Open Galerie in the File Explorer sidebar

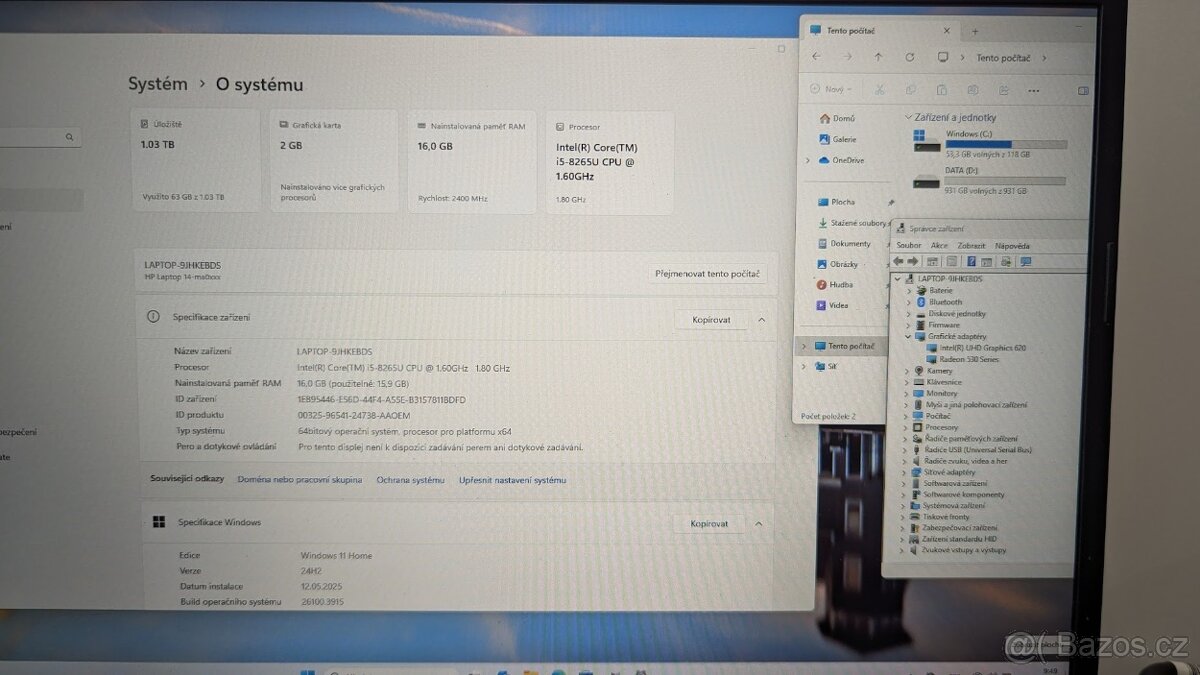click(x=841, y=139)
